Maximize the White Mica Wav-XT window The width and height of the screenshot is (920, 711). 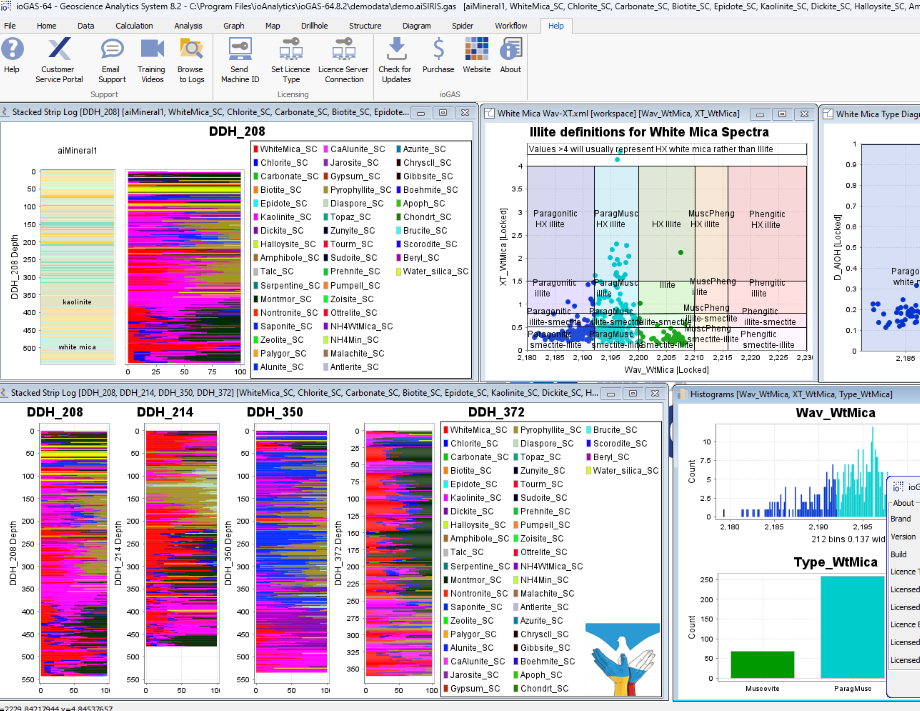(782, 114)
